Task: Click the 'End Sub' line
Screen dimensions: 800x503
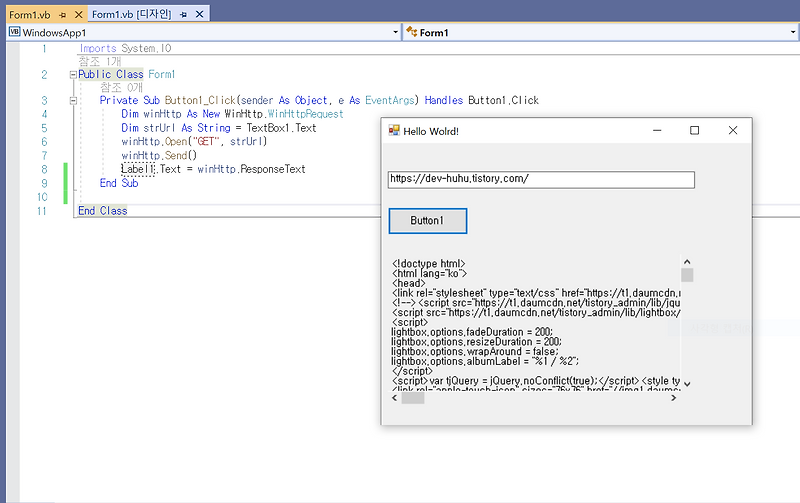Action: click(x=119, y=183)
